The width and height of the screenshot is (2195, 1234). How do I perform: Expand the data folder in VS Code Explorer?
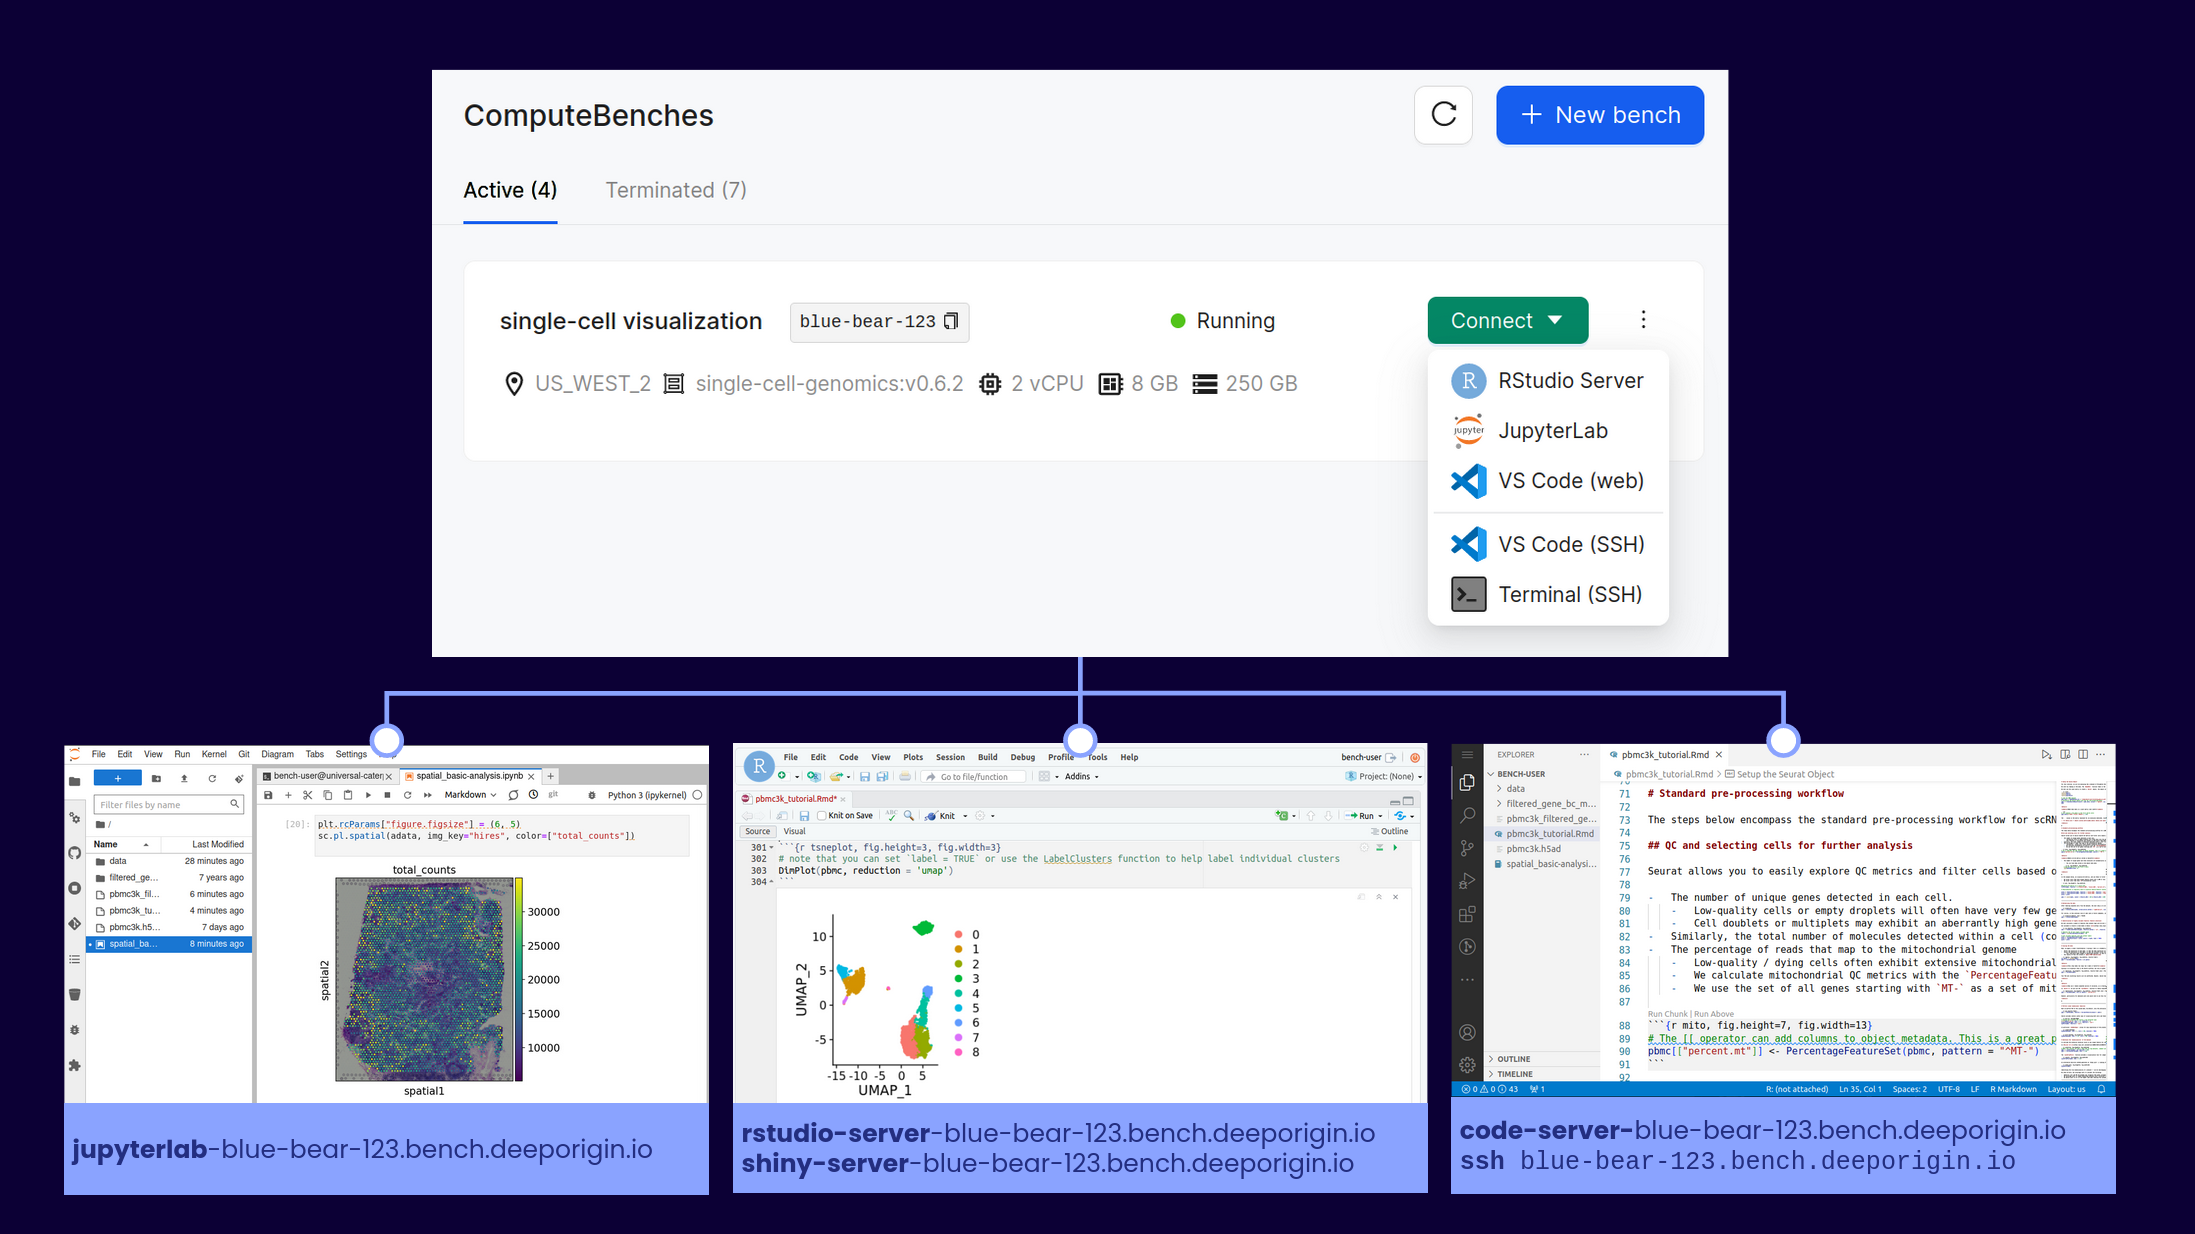point(1513,788)
